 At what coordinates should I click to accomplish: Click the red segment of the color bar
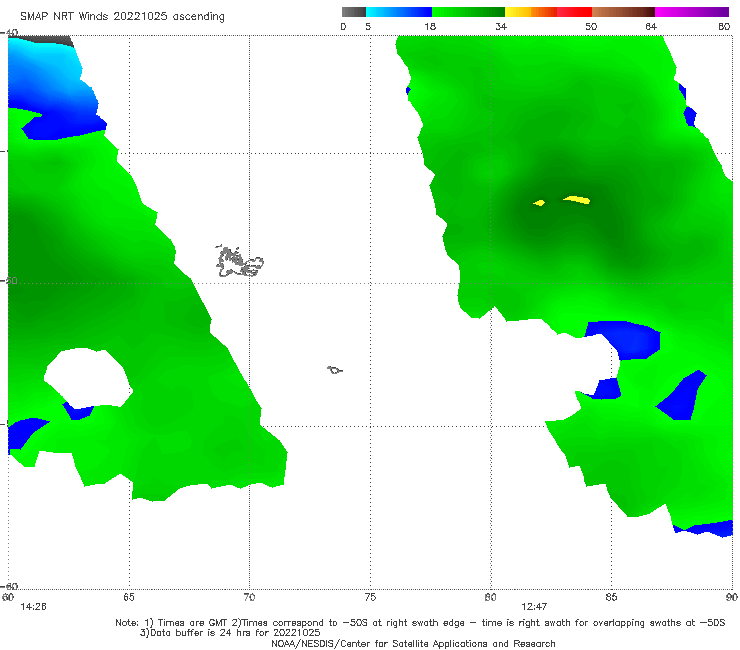coord(574,12)
